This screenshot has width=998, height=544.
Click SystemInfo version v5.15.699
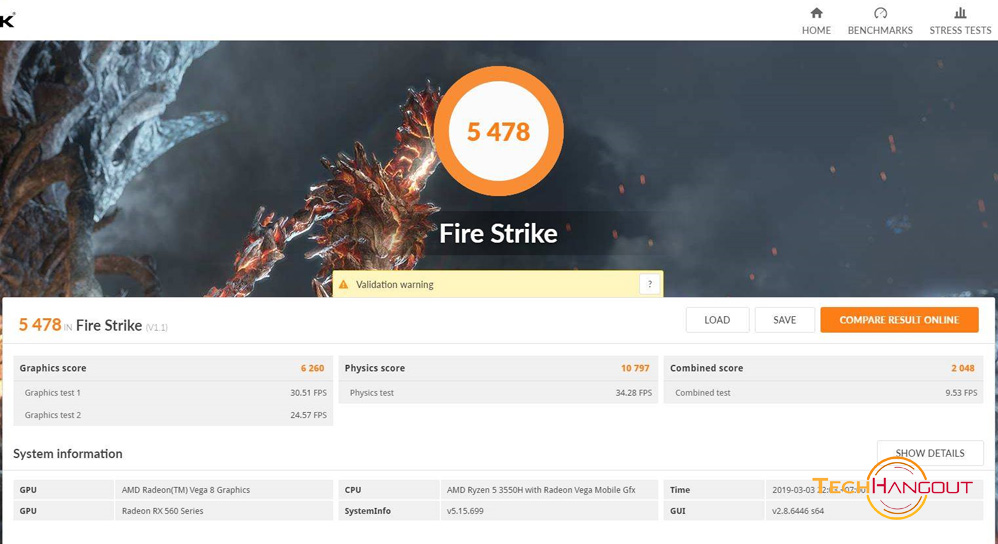click(465, 511)
